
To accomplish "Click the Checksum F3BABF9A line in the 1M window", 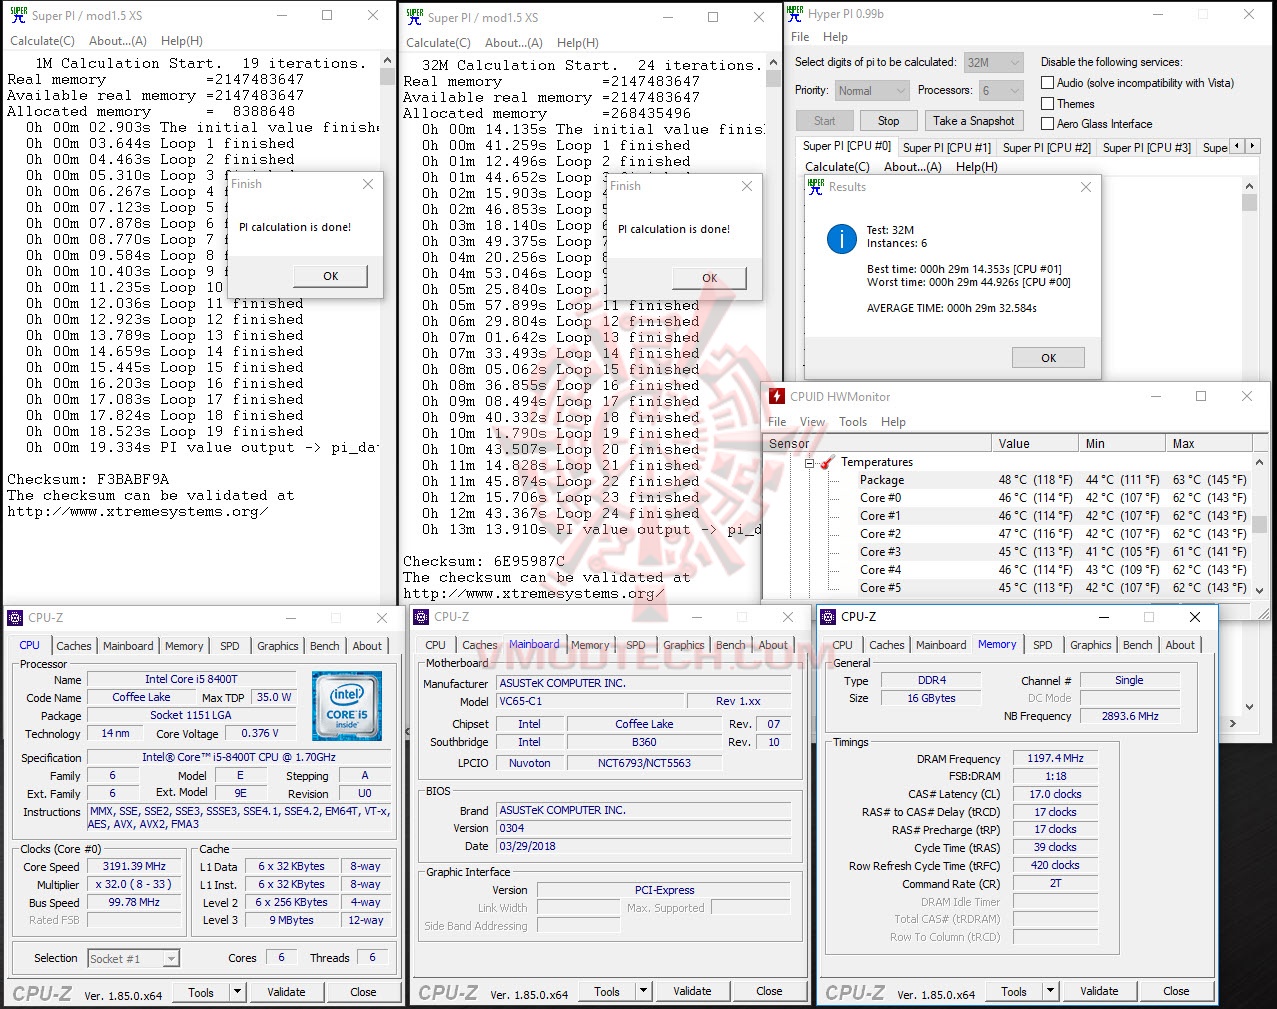I will (88, 479).
